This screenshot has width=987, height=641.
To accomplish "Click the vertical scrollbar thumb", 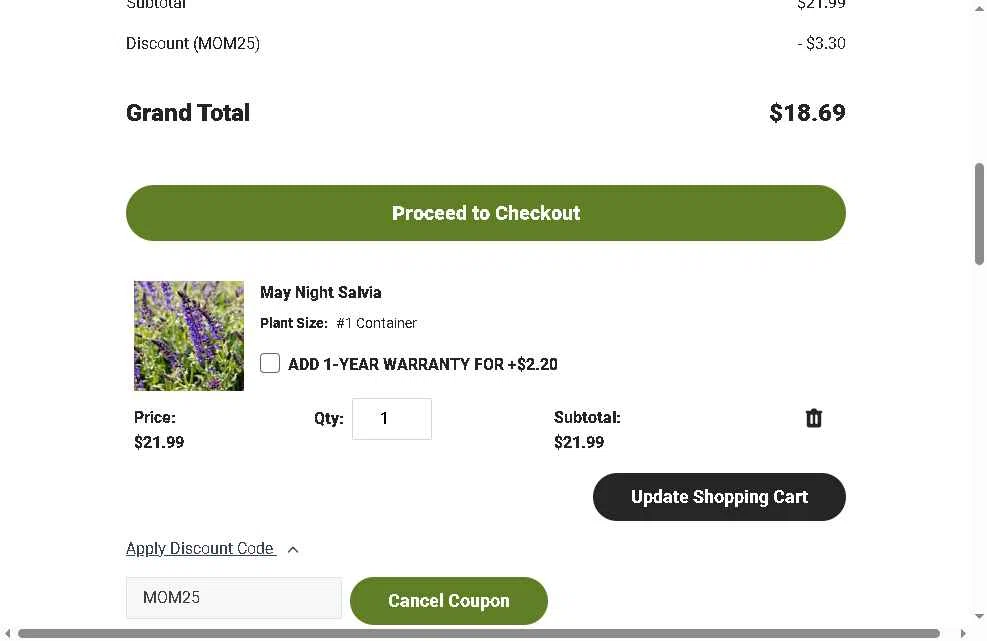I will pos(979,214).
